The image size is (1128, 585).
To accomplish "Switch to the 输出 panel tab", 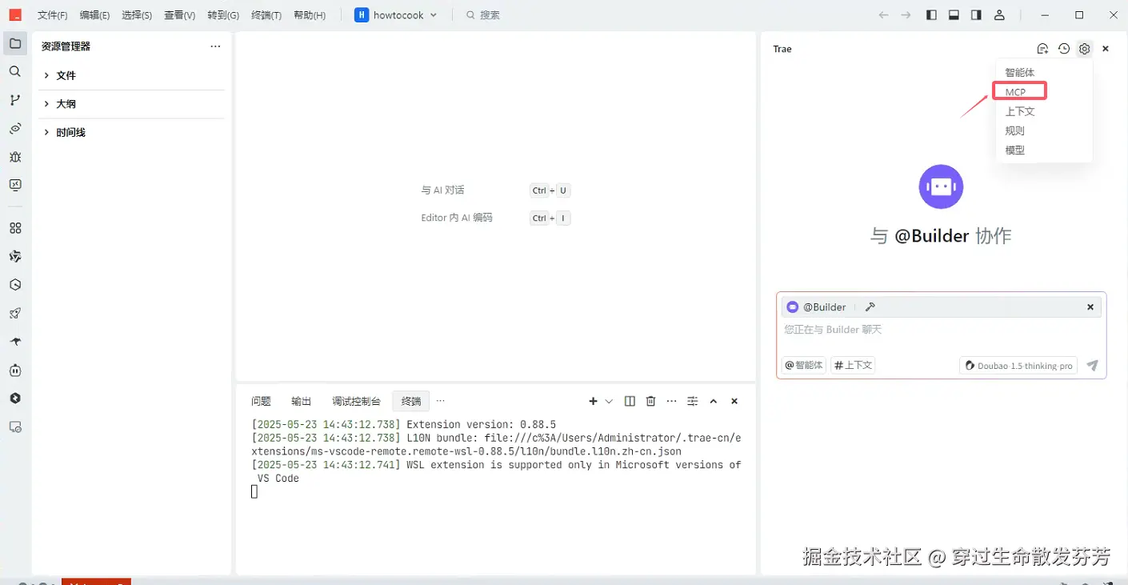I will [x=301, y=402].
